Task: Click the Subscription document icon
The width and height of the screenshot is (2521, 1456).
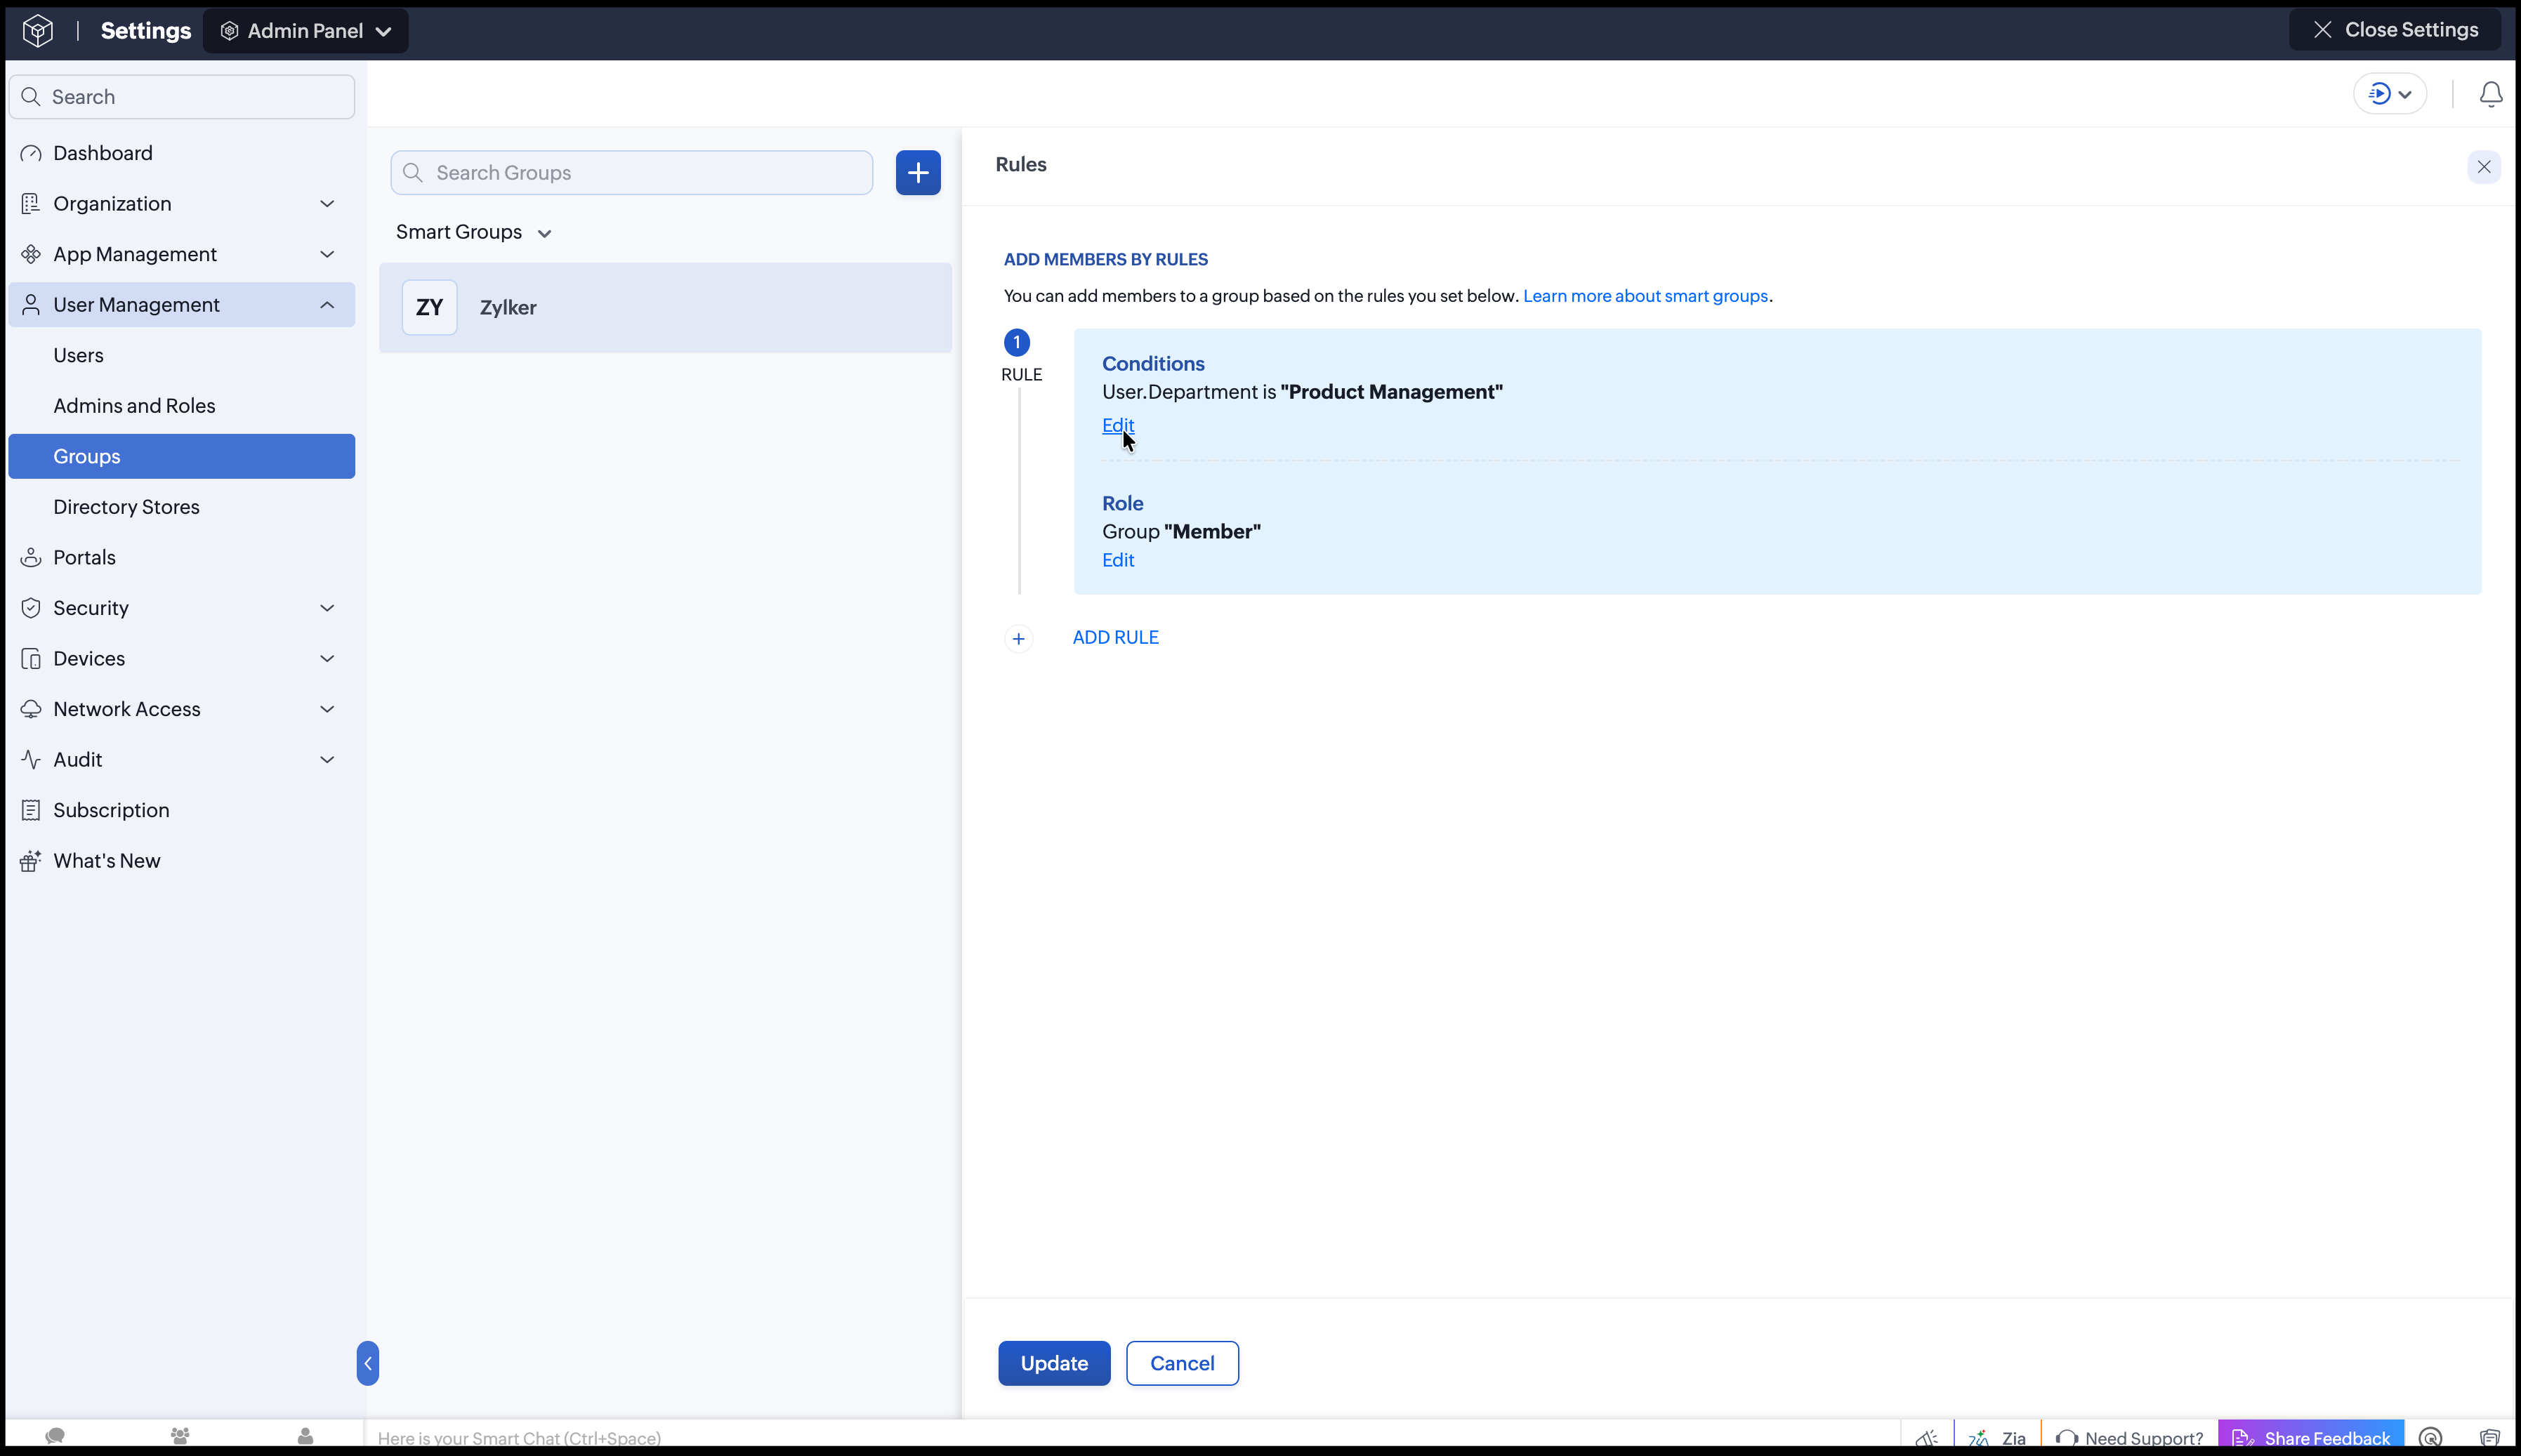Action: click(x=31, y=810)
